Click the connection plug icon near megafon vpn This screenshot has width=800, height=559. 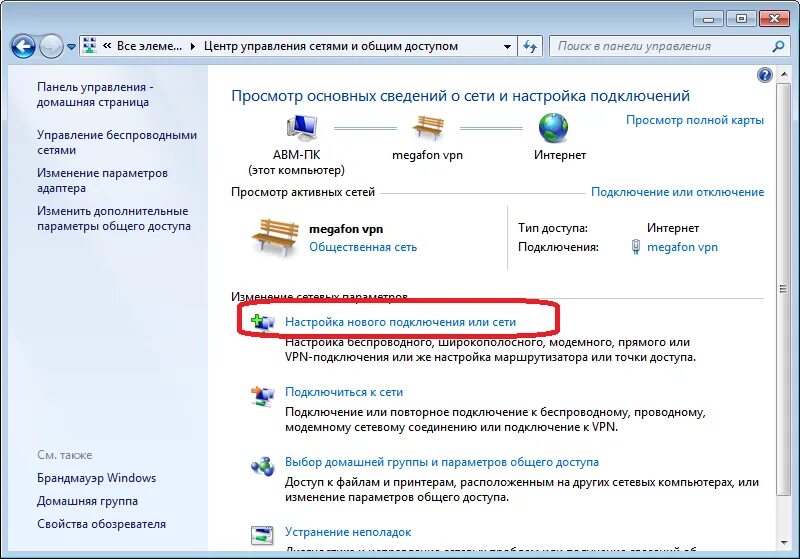(x=636, y=247)
